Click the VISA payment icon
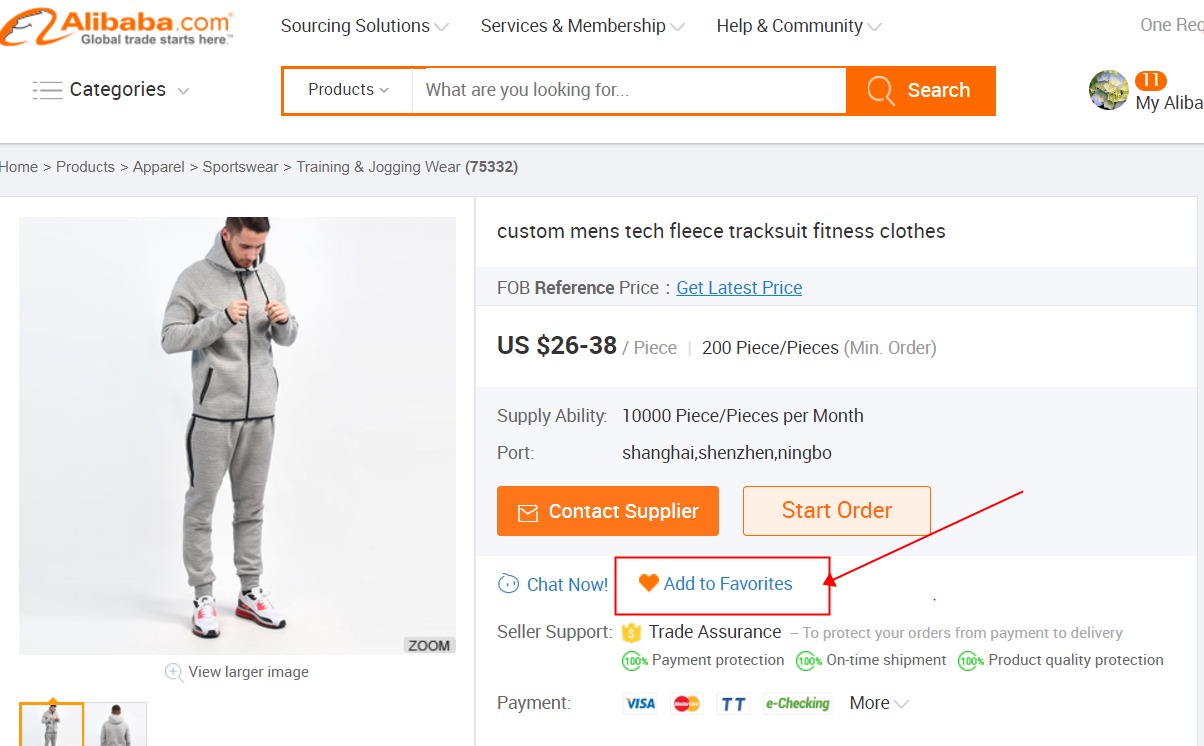Image resolution: width=1204 pixels, height=746 pixels. tap(640, 704)
